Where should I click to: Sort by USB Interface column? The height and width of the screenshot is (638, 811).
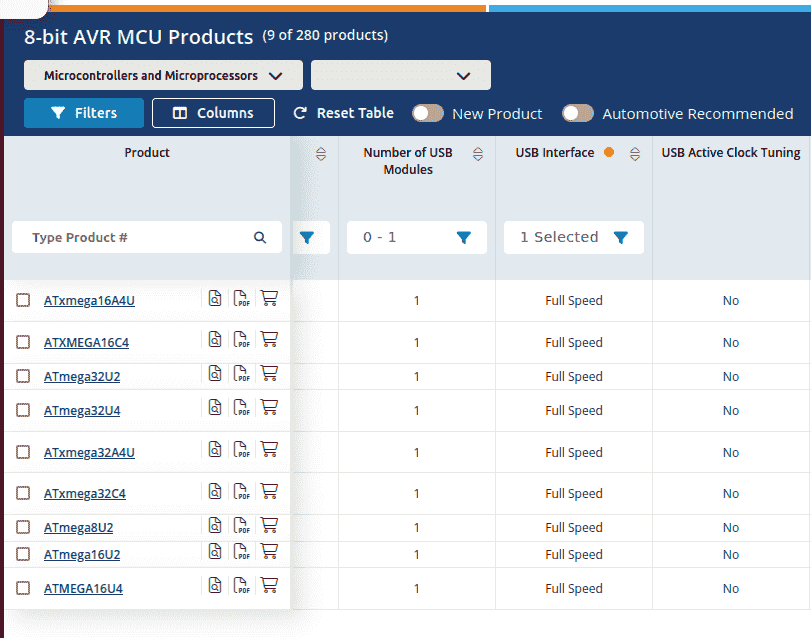click(635, 154)
